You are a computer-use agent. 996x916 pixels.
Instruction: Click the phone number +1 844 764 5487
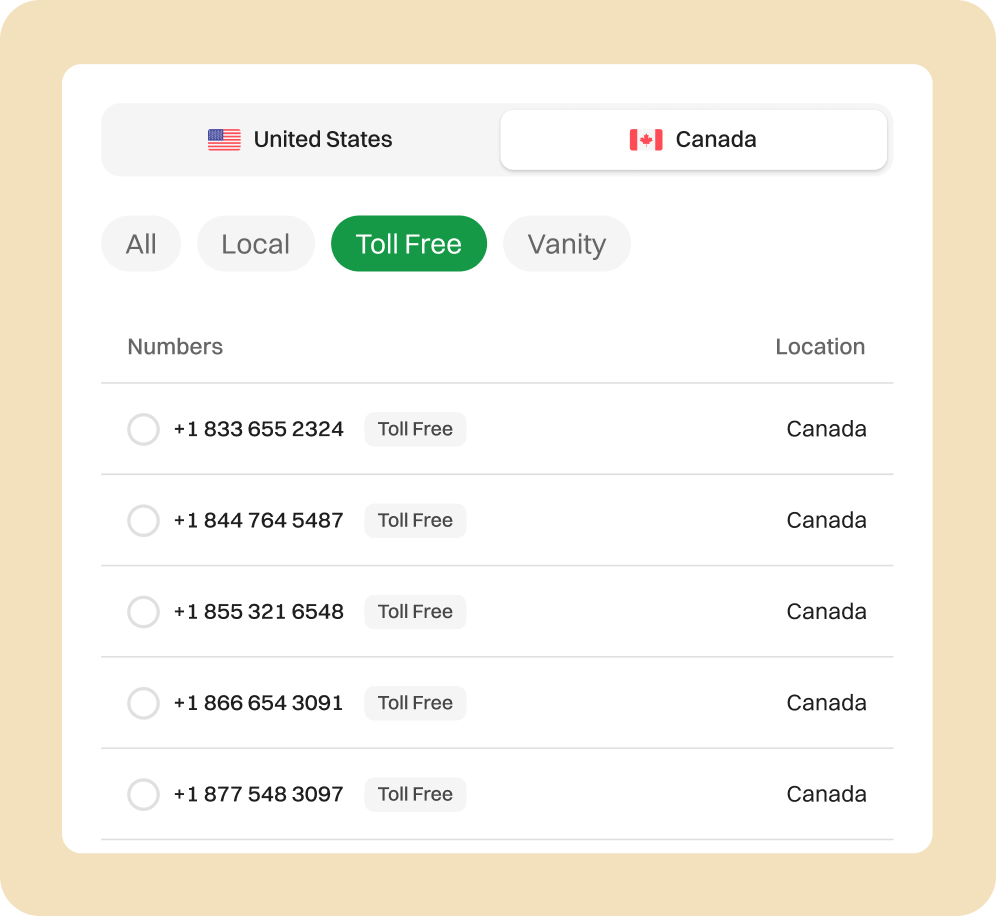click(258, 520)
